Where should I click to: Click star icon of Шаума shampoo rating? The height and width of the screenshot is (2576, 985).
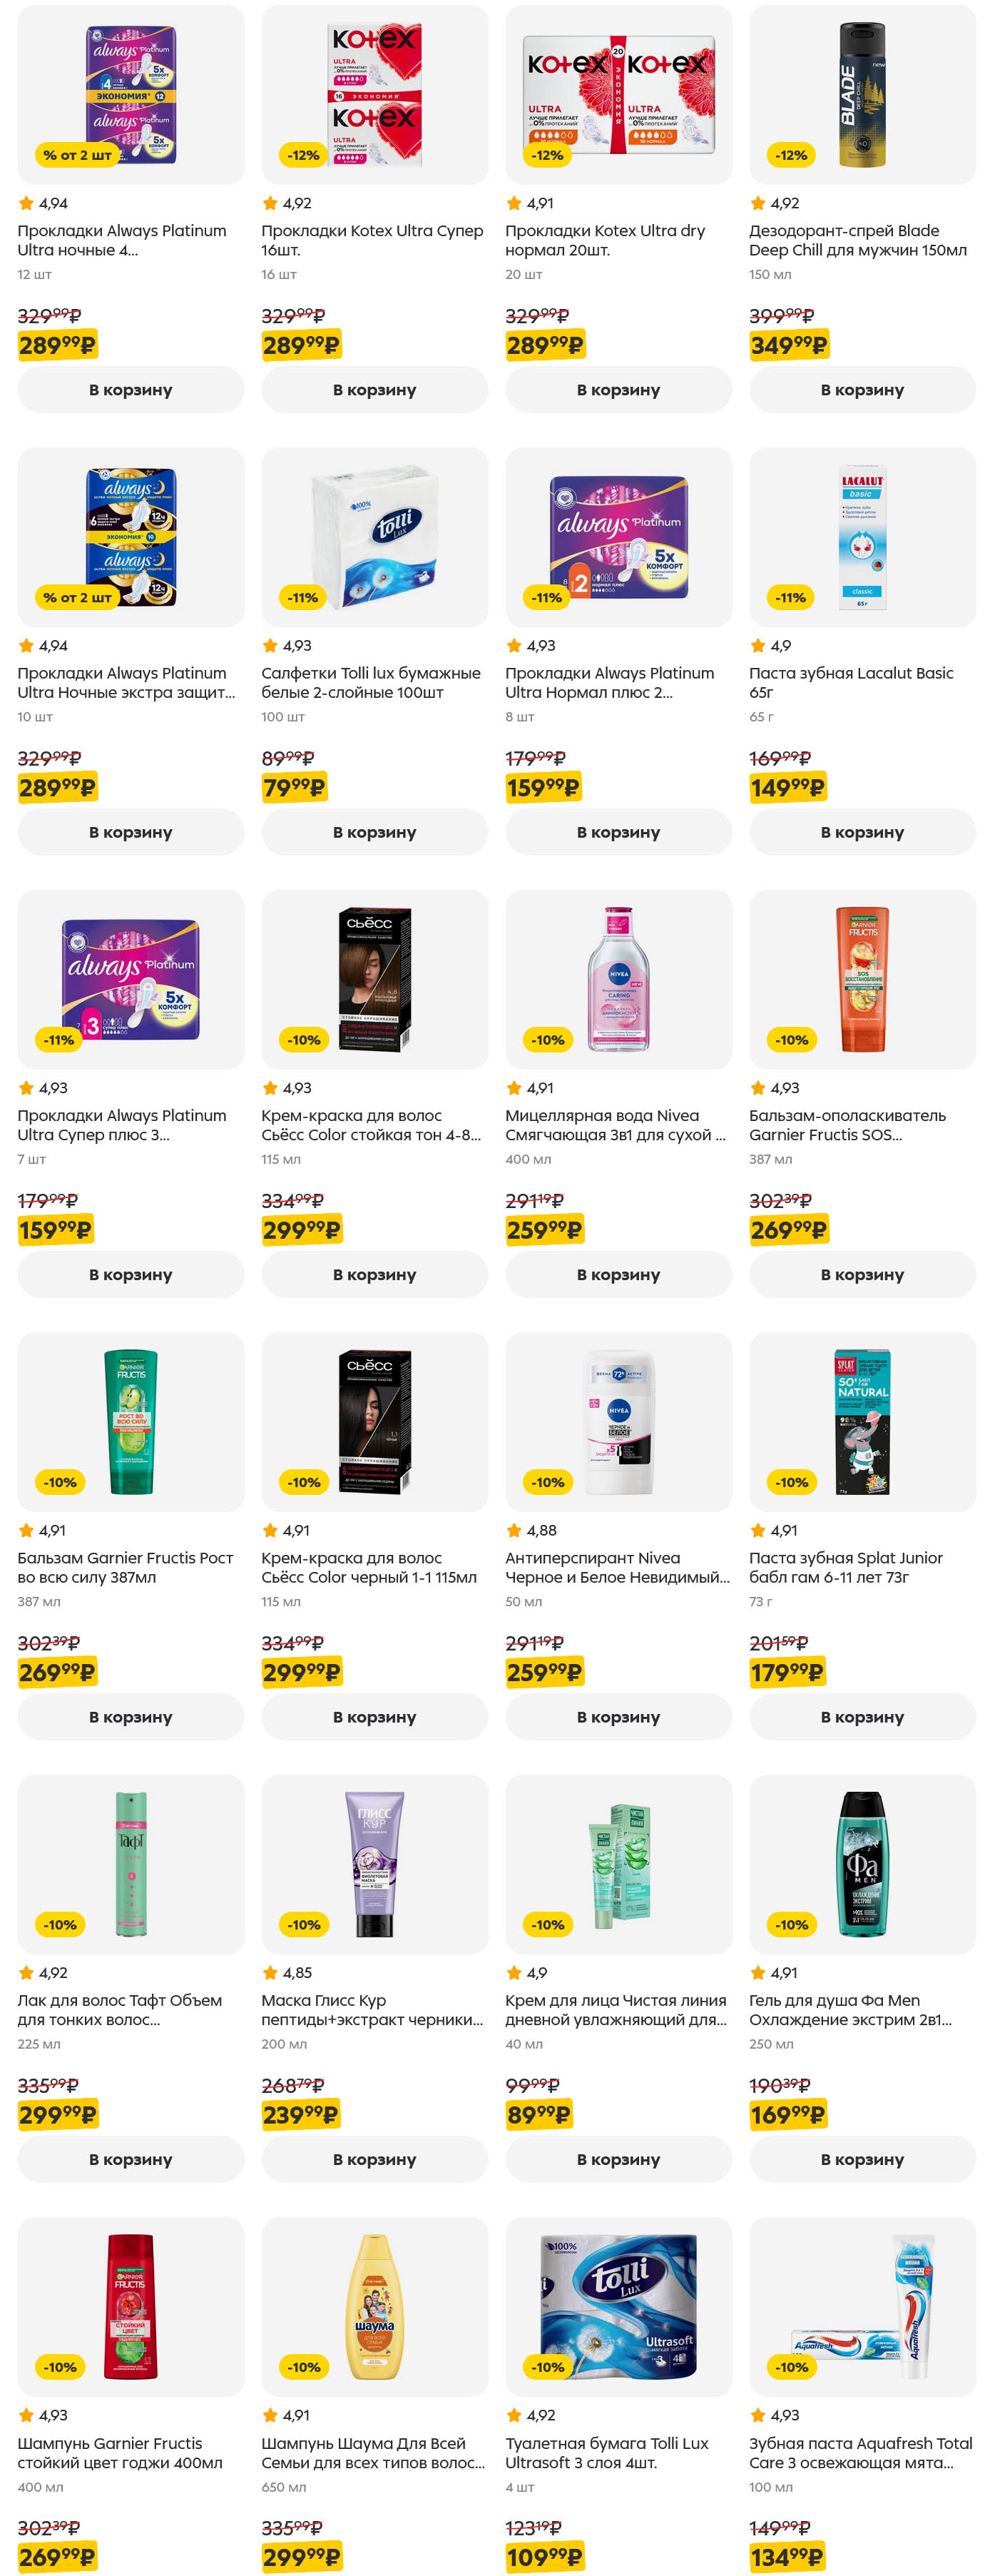[269, 2415]
